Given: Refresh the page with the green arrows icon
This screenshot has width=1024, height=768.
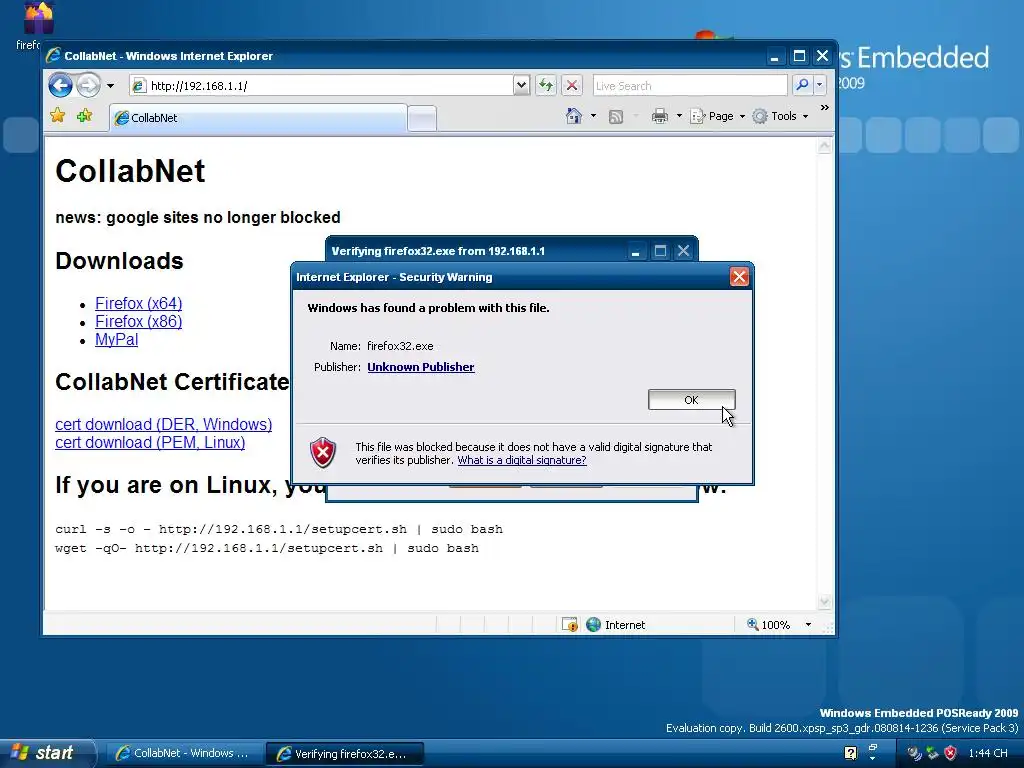Looking at the screenshot, I should point(546,86).
